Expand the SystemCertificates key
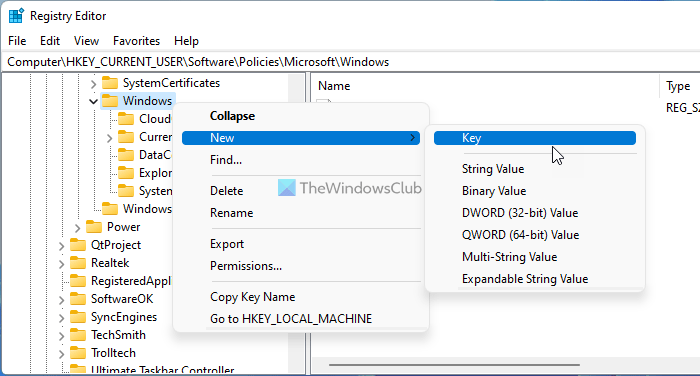 tap(93, 84)
